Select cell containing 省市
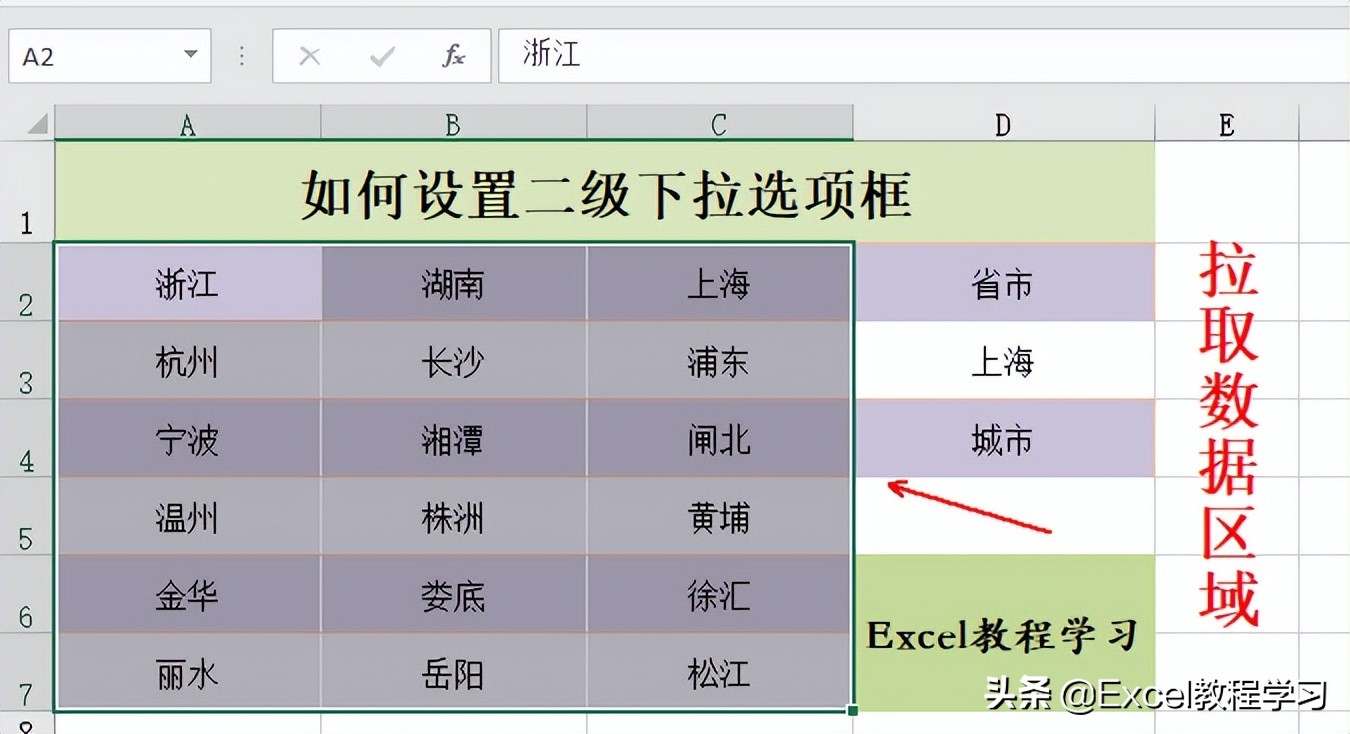This screenshot has height=734, width=1350. click(x=1004, y=283)
